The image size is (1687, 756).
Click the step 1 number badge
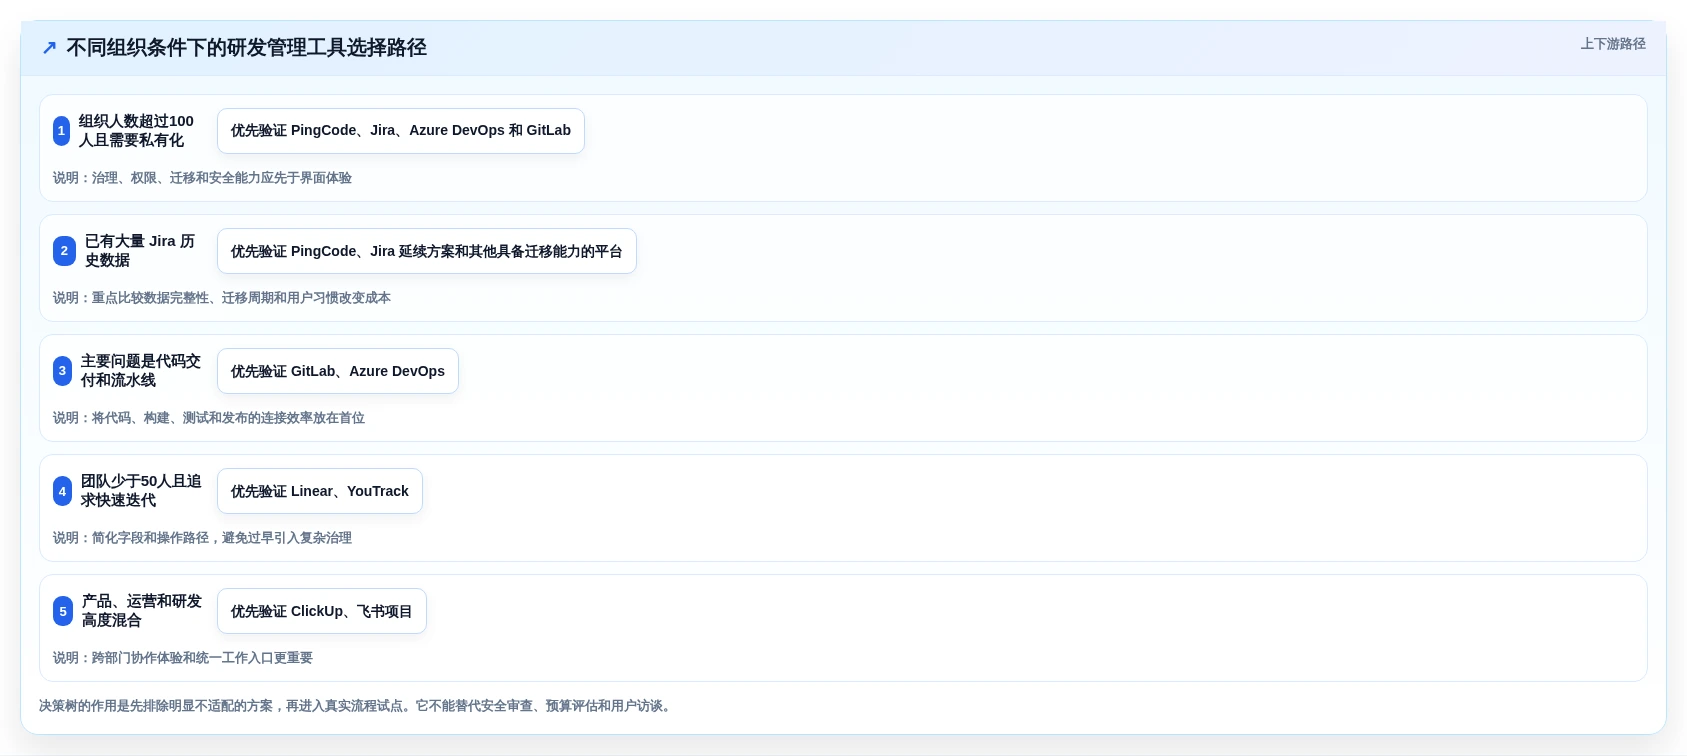coord(61,131)
